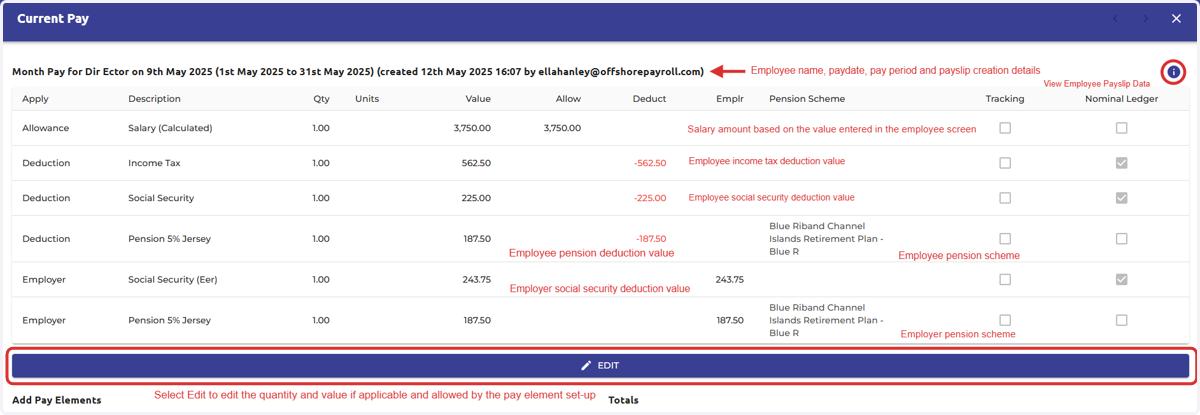The image size is (1200, 415).
Task: Tick Tracking checkbox for Employer Pension 5% Jersey row
Action: click(1005, 320)
